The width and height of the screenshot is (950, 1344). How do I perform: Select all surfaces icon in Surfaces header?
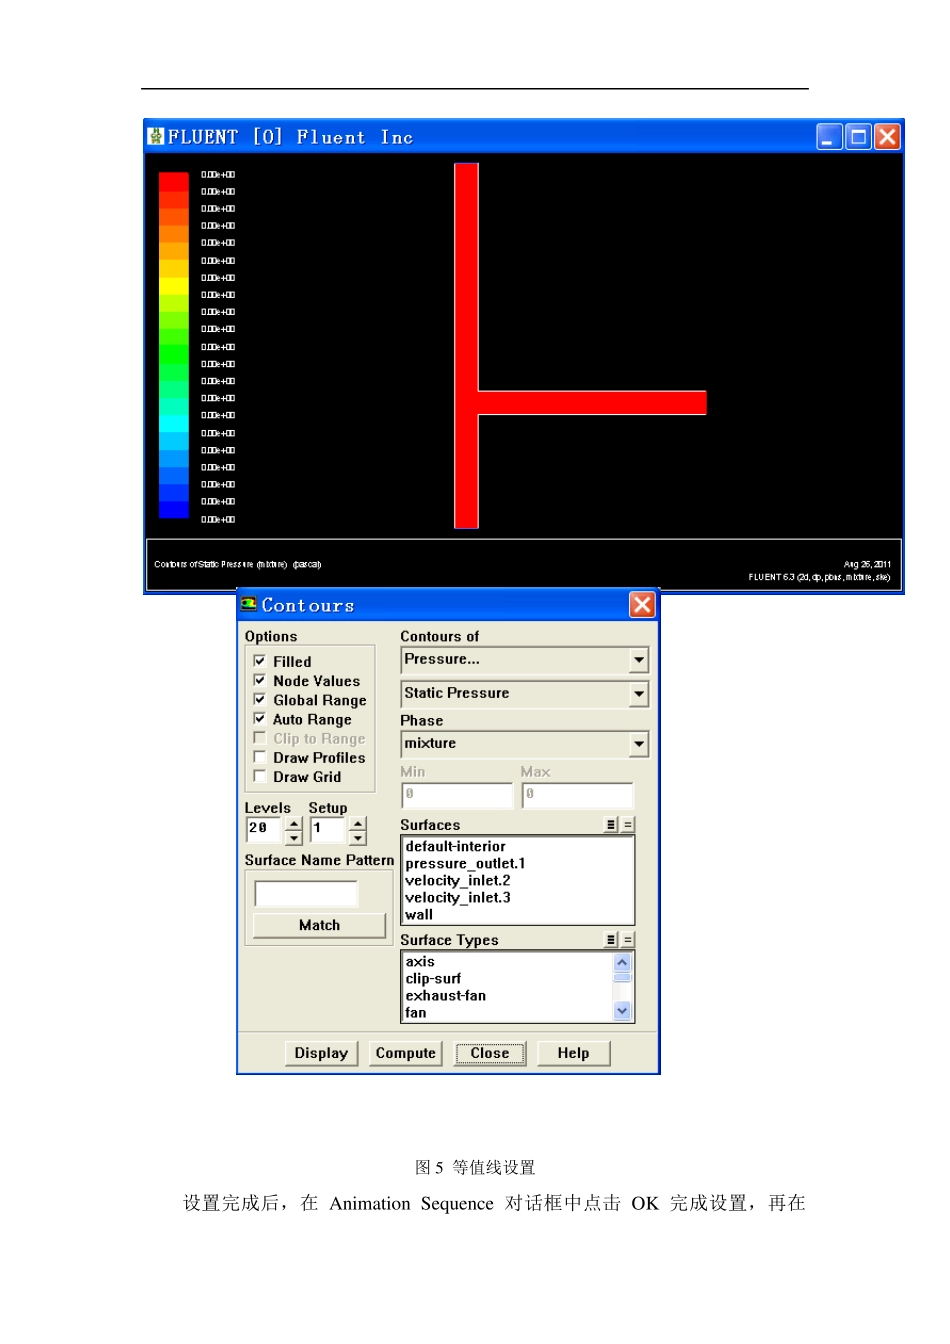(x=611, y=825)
